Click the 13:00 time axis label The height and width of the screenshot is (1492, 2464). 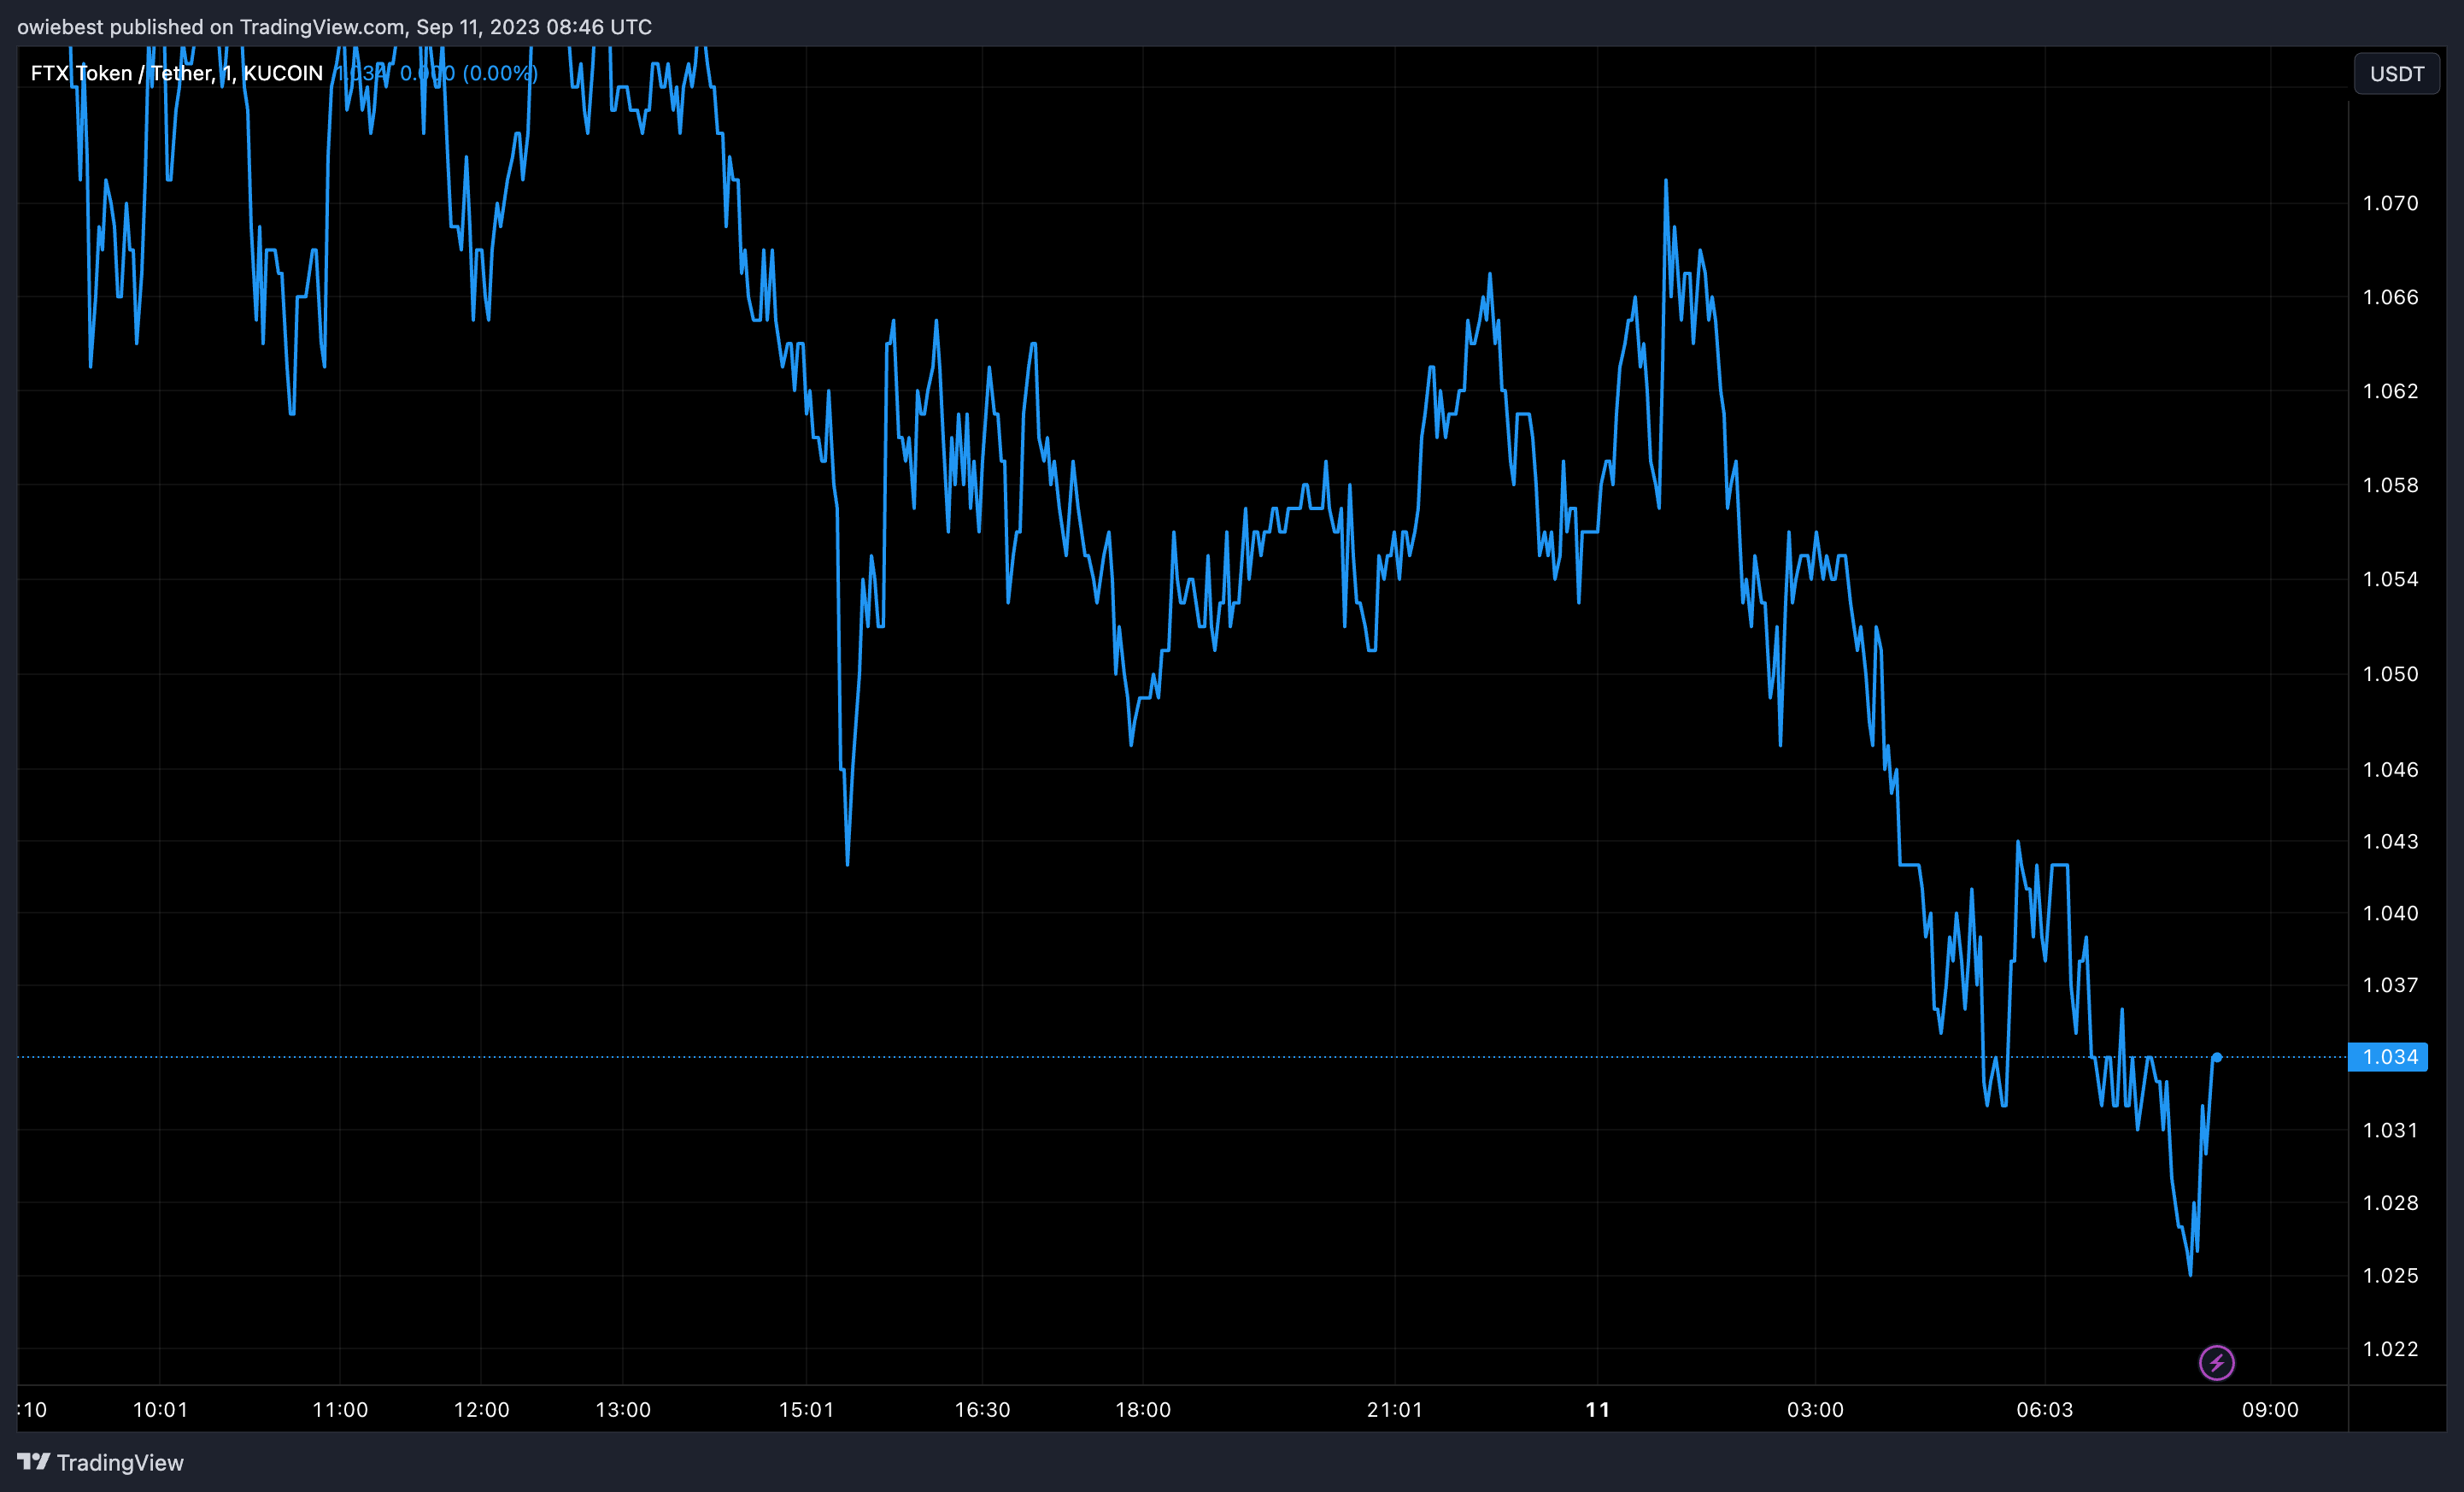pos(623,1410)
